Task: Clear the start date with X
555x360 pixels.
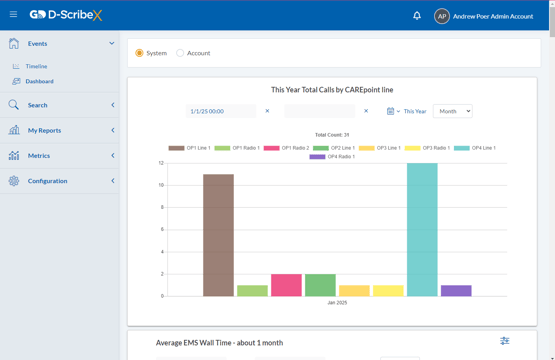Action: [267, 111]
